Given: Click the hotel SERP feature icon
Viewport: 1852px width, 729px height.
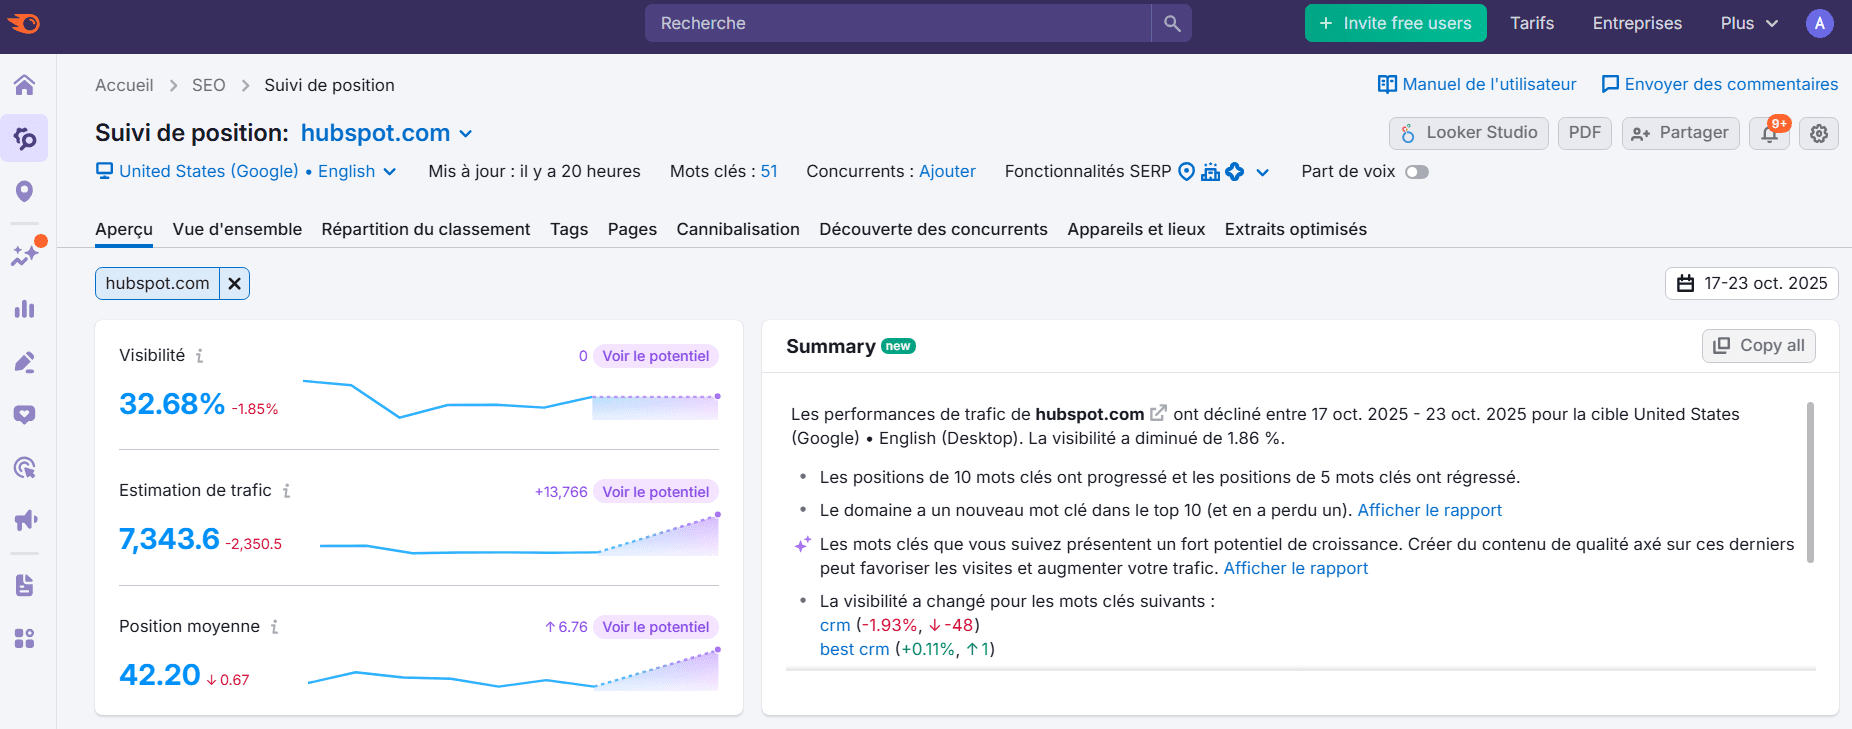Looking at the screenshot, I should coord(1210,172).
